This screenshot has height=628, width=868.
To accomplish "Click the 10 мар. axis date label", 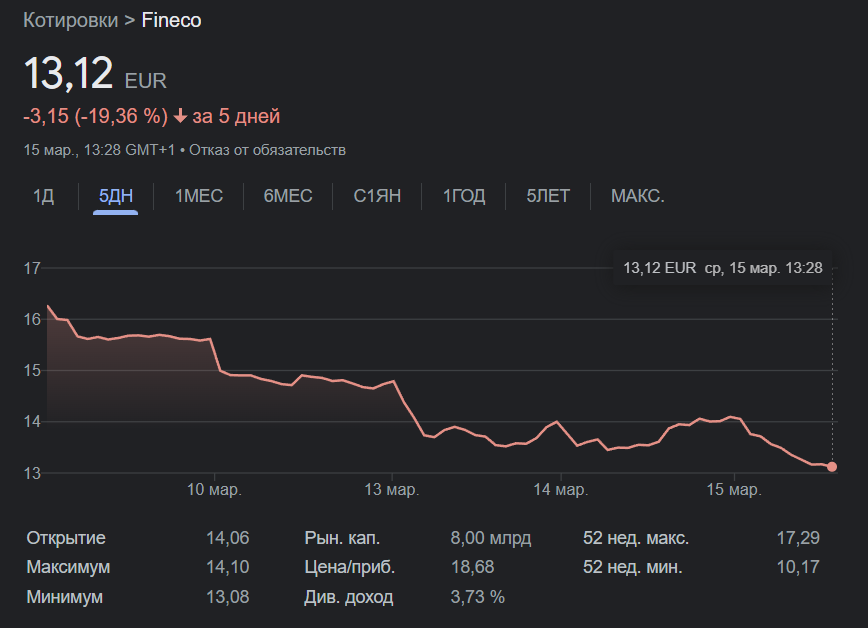I will pyautogui.click(x=214, y=490).
